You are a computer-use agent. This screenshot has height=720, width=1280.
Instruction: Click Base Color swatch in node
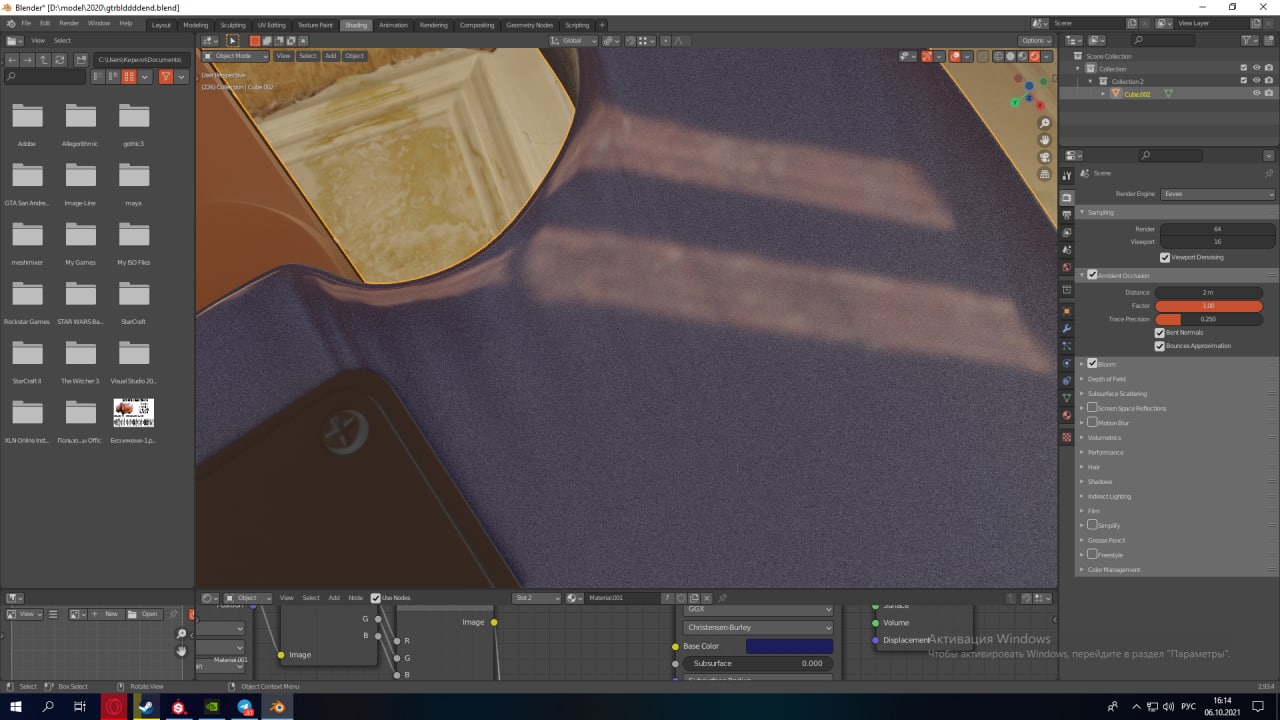click(x=789, y=646)
